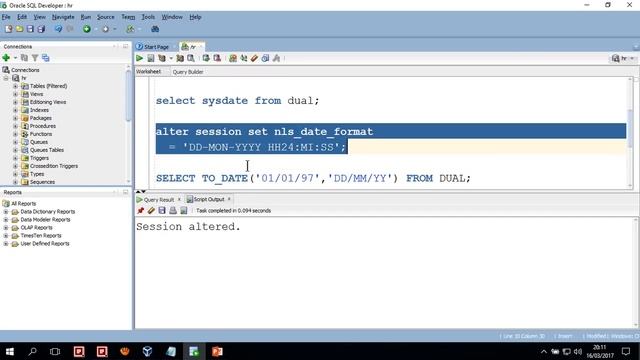The image size is (640, 360).
Task: Select the All Reports tree item
Action: [23, 204]
